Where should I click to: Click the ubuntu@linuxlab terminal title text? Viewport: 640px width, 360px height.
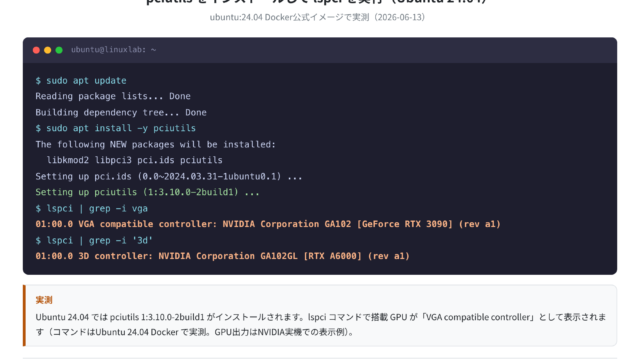[x=113, y=50]
